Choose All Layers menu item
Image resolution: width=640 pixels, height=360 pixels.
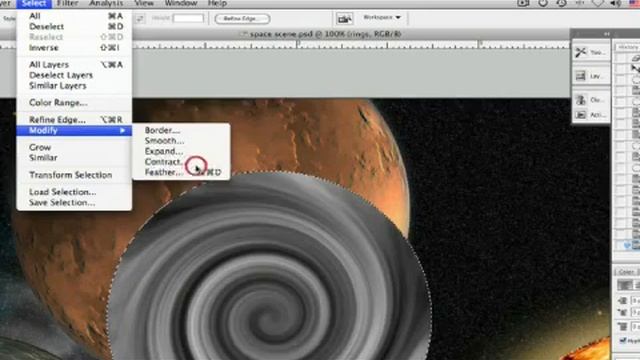tap(74, 64)
